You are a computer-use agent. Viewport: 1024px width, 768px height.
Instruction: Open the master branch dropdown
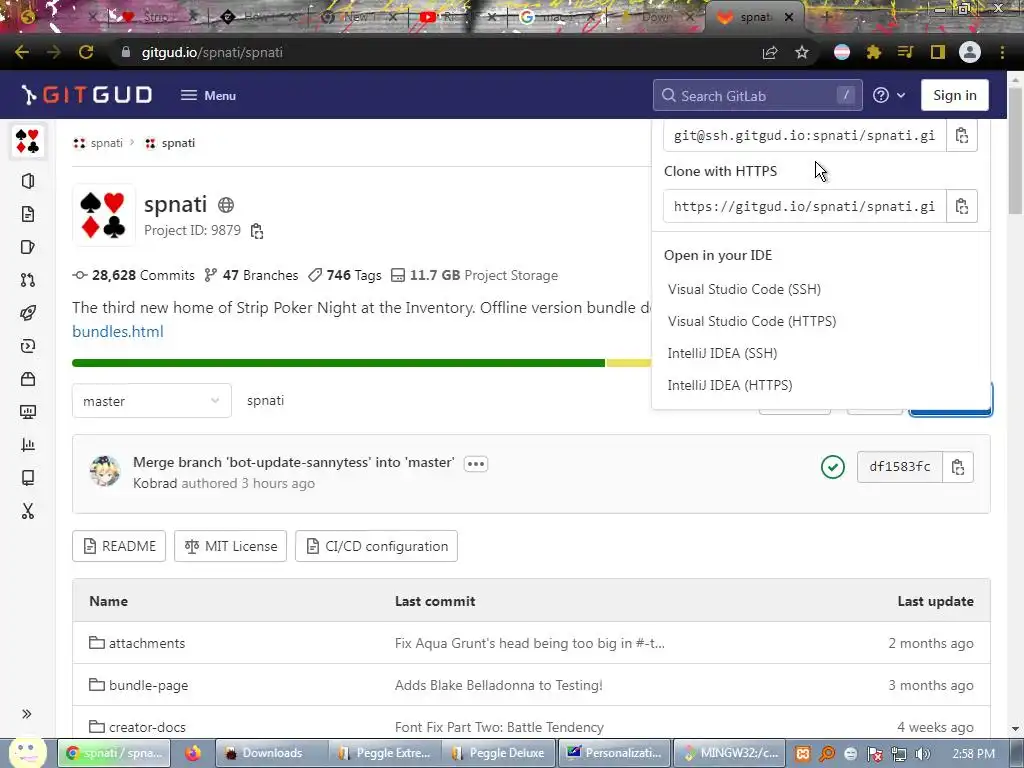coord(152,401)
